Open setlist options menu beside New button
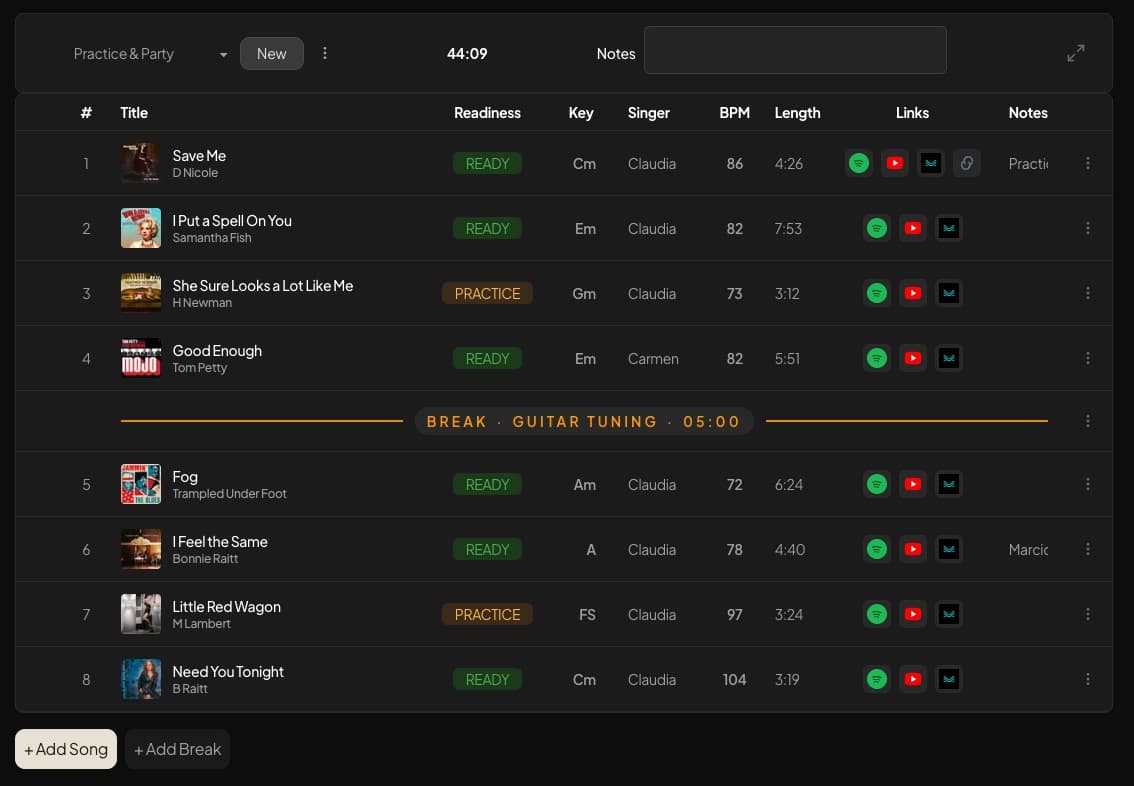This screenshot has height=786, width=1134. [325, 54]
